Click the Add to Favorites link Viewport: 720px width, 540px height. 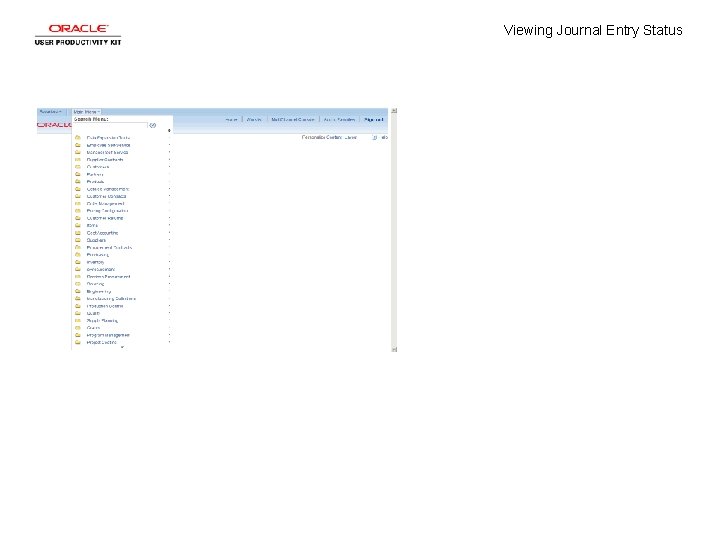click(x=339, y=119)
